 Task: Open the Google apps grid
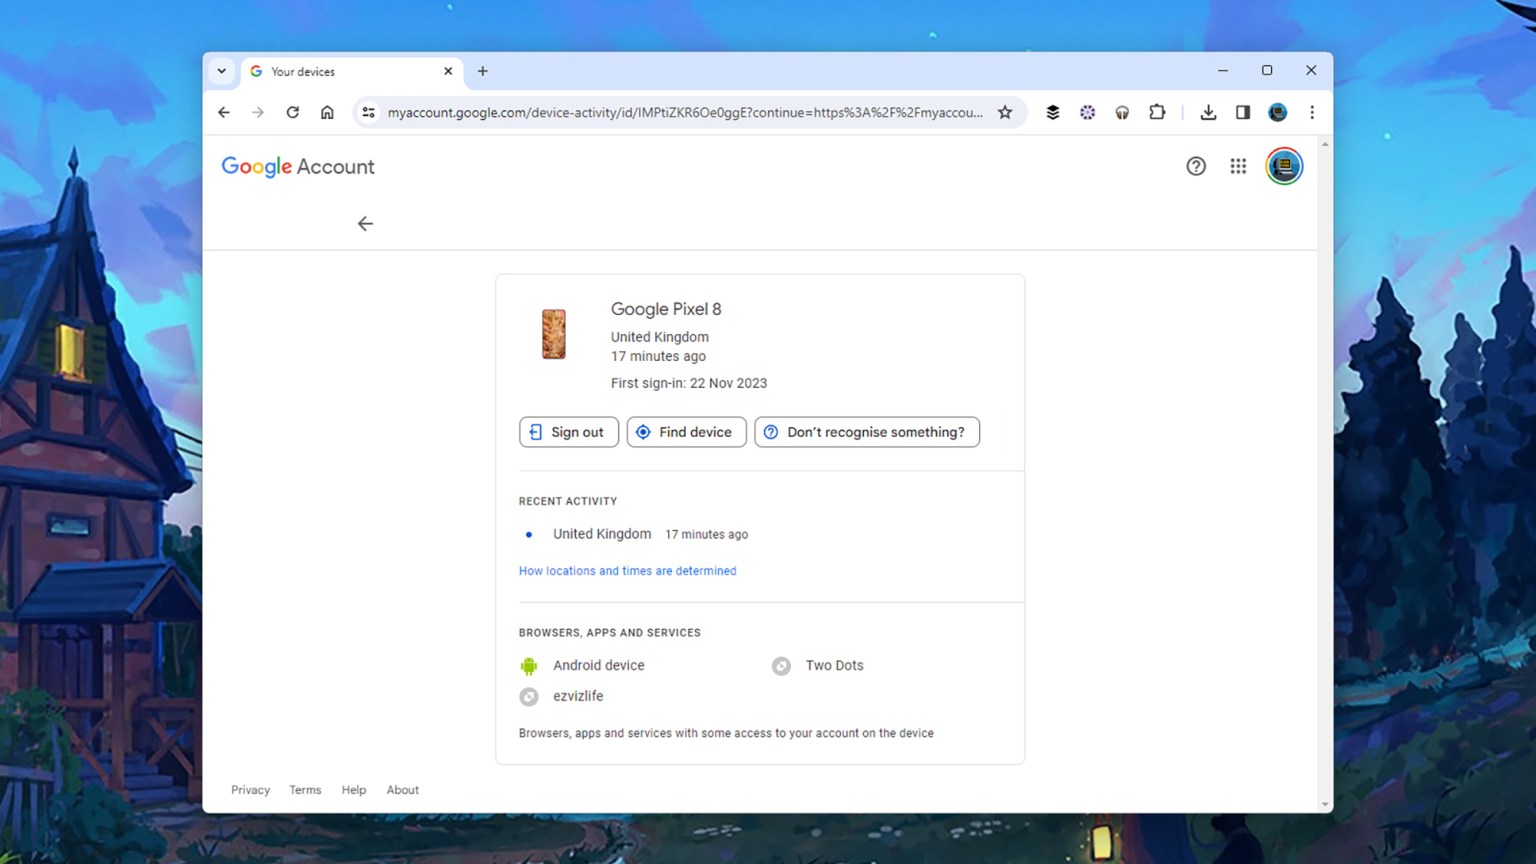click(1238, 167)
